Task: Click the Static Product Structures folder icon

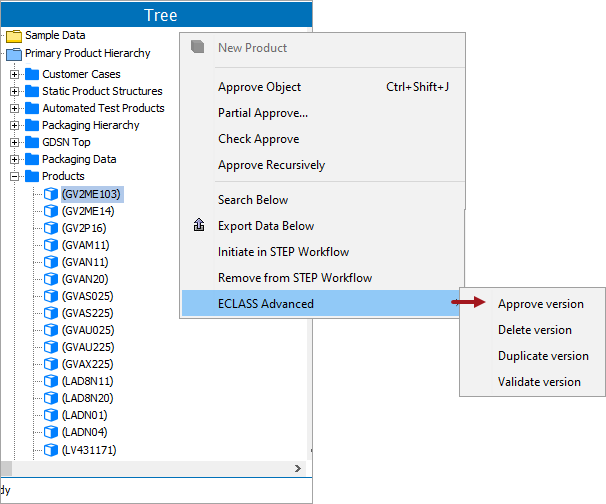Action: coord(32,91)
